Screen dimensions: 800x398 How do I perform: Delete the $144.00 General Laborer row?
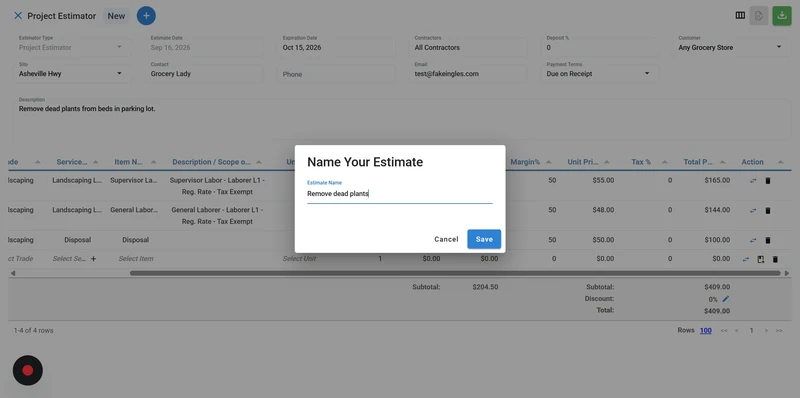pos(768,210)
